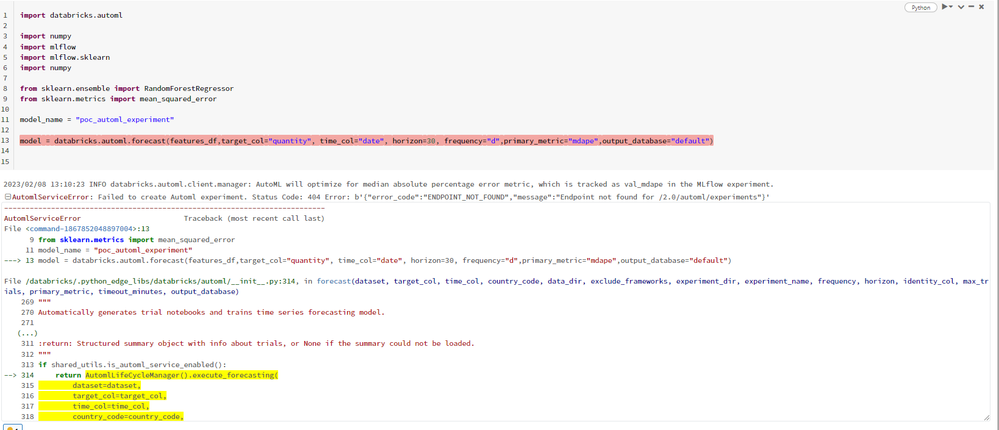This screenshot has height=430, width=999.
Task: Click the import mlflow.sklearn line
Action: (65, 58)
